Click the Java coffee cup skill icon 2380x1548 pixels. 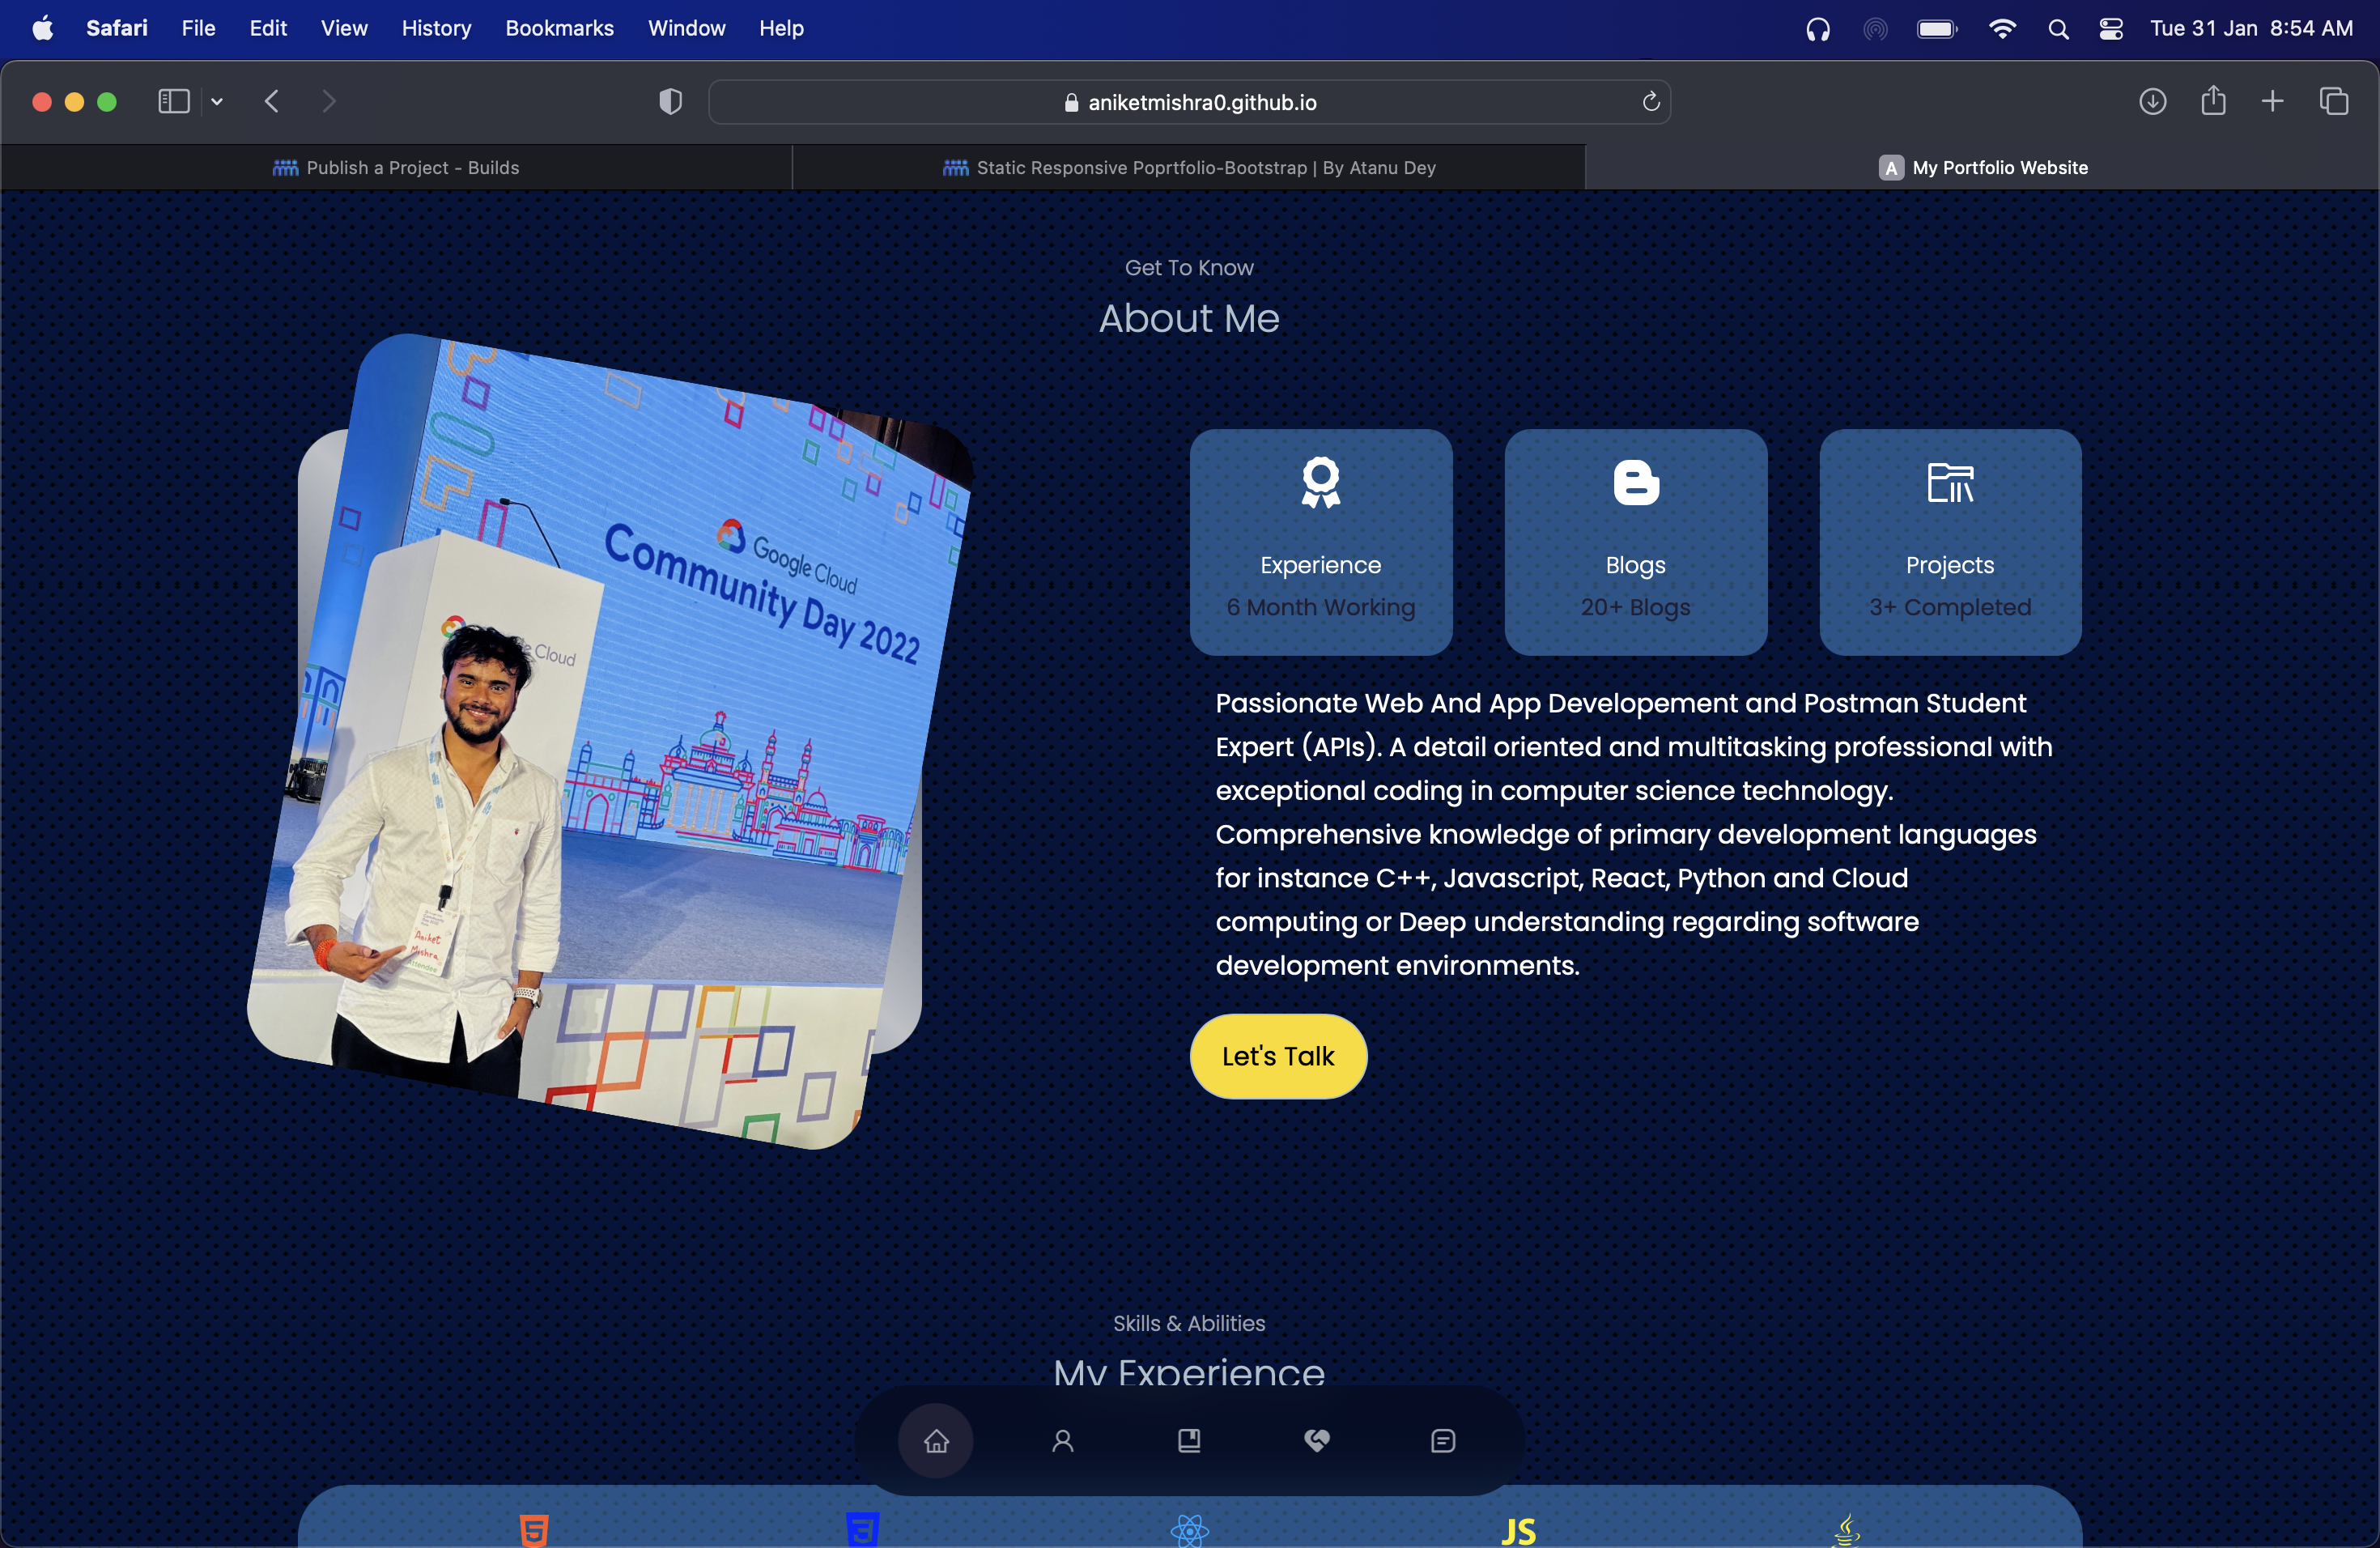(1846, 1530)
